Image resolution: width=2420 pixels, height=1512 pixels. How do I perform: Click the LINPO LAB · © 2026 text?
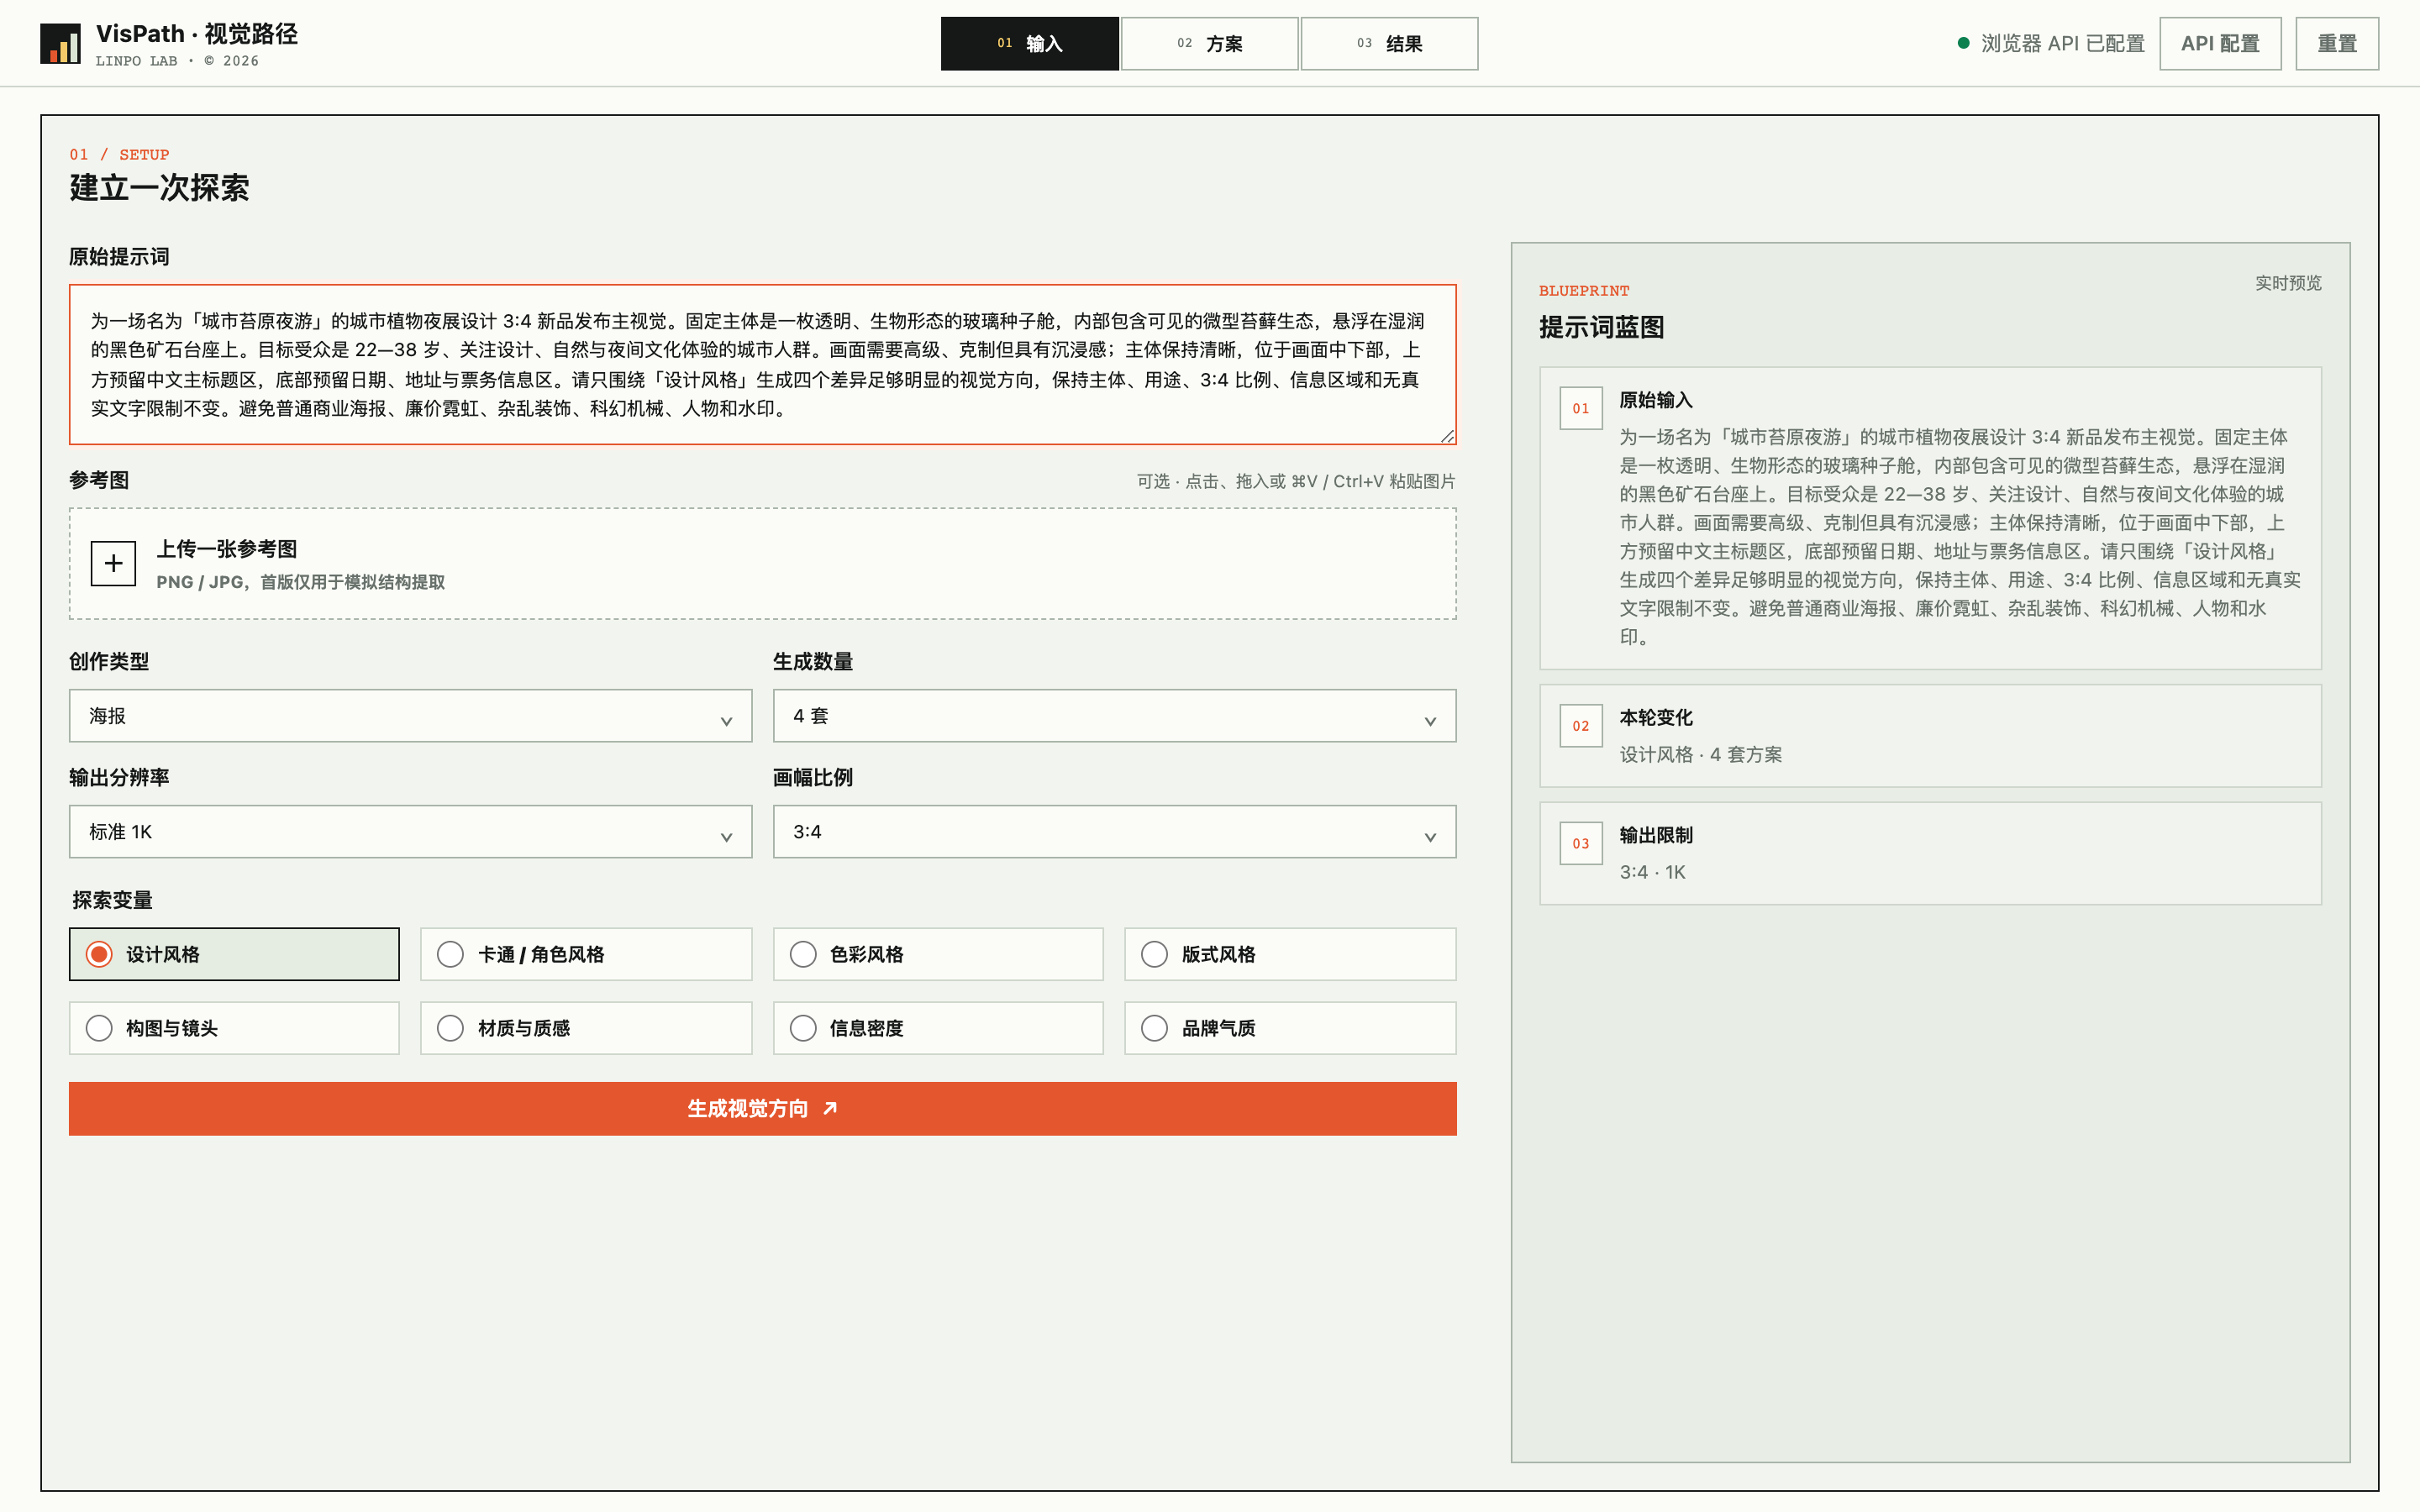[x=177, y=61]
